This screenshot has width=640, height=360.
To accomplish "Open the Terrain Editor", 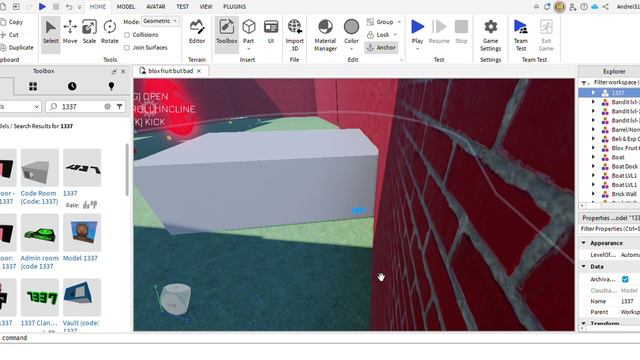I will click(197, 32).
